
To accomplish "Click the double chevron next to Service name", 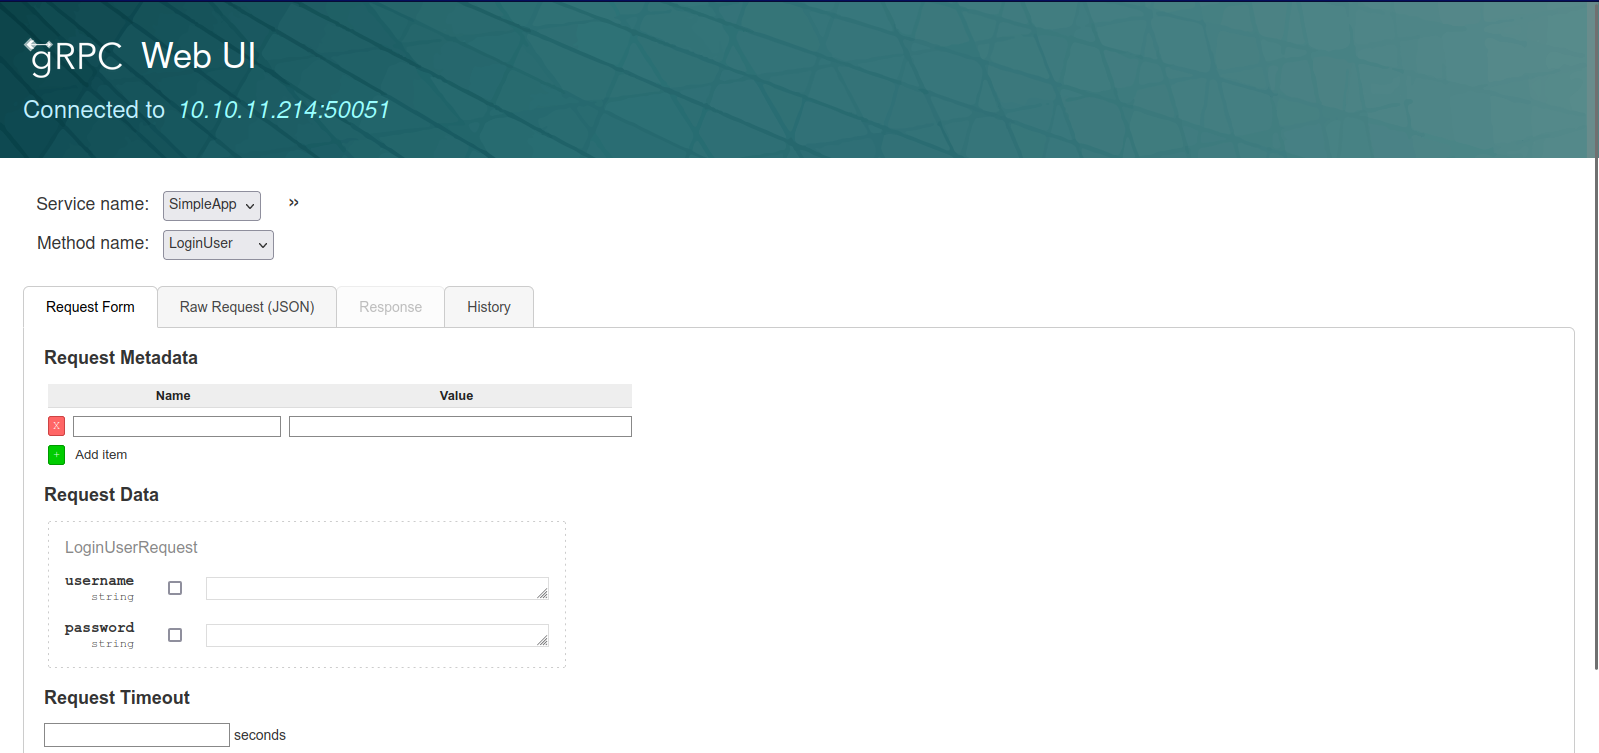I will pyautogui.click(x=294, y=203).
